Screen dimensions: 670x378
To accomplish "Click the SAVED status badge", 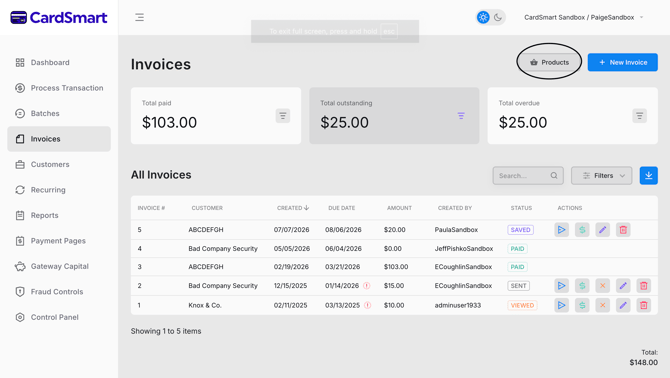I will pos(520,230).
